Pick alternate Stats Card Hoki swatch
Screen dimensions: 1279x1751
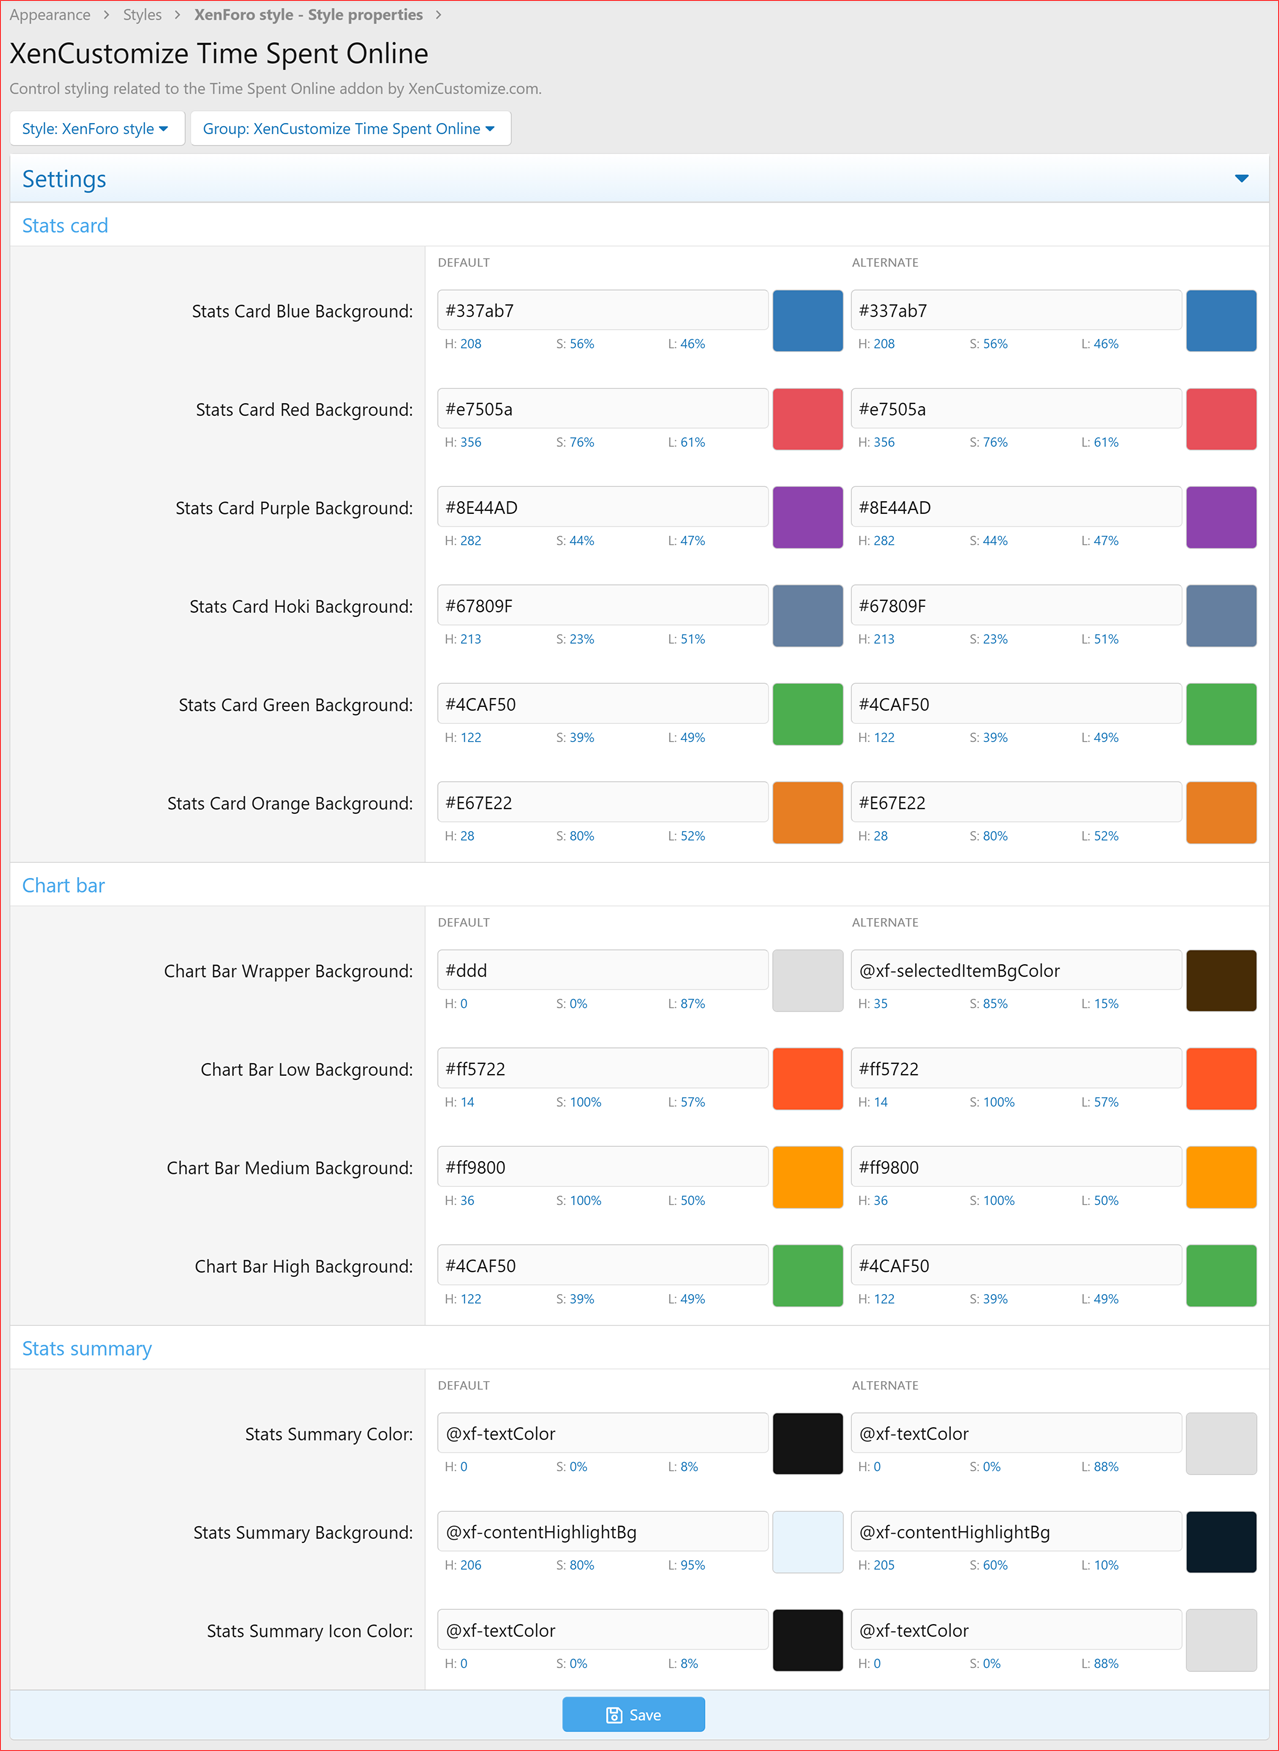1220,616
